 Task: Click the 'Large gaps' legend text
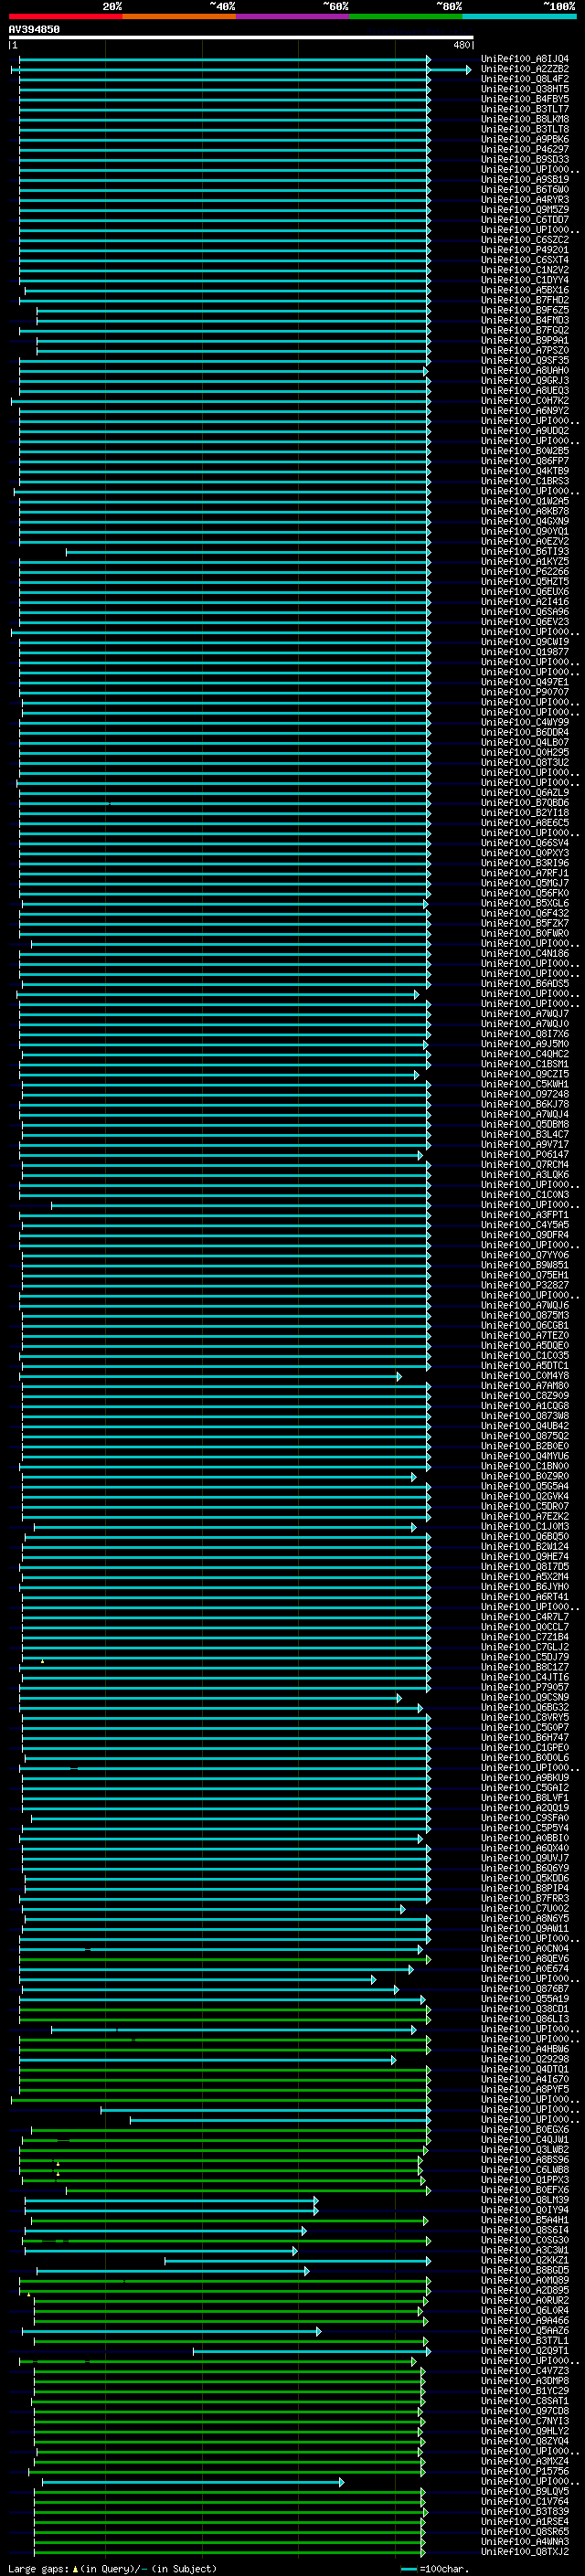[39, 2568]
